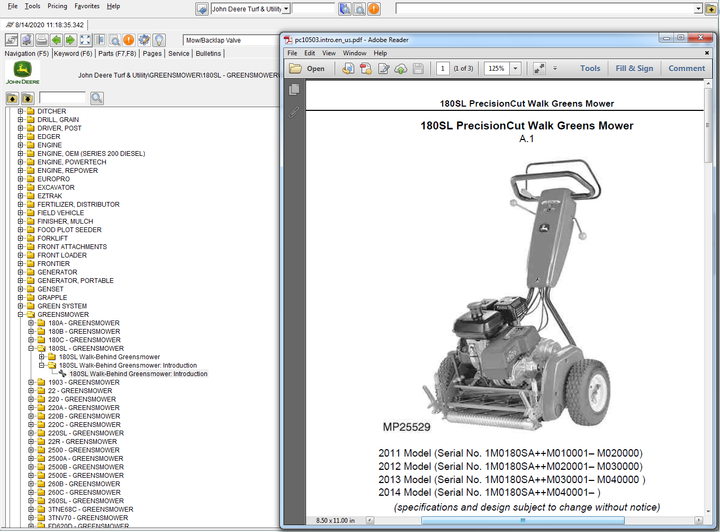Open the Favorites menu
Image resolution: width=720 pixels, height=532 pixels.
tap(87, 6)
